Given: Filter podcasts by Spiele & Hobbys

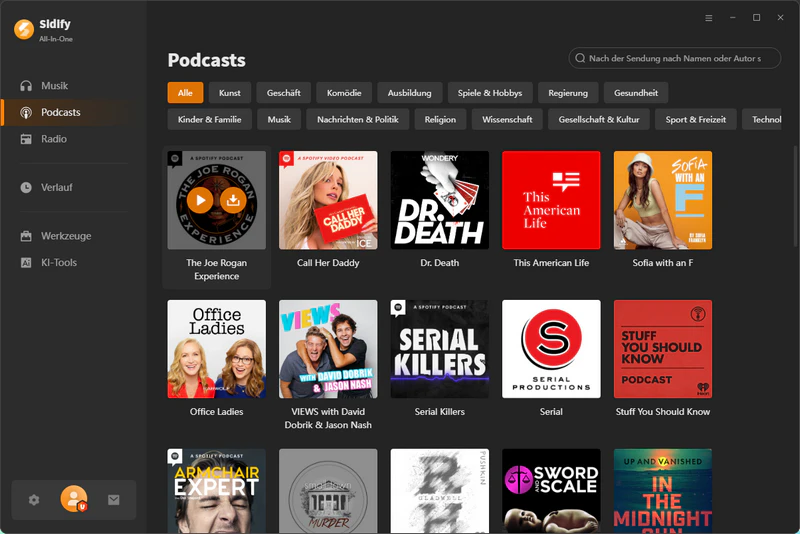Looking at the screenshot, I should click(490, 93).
